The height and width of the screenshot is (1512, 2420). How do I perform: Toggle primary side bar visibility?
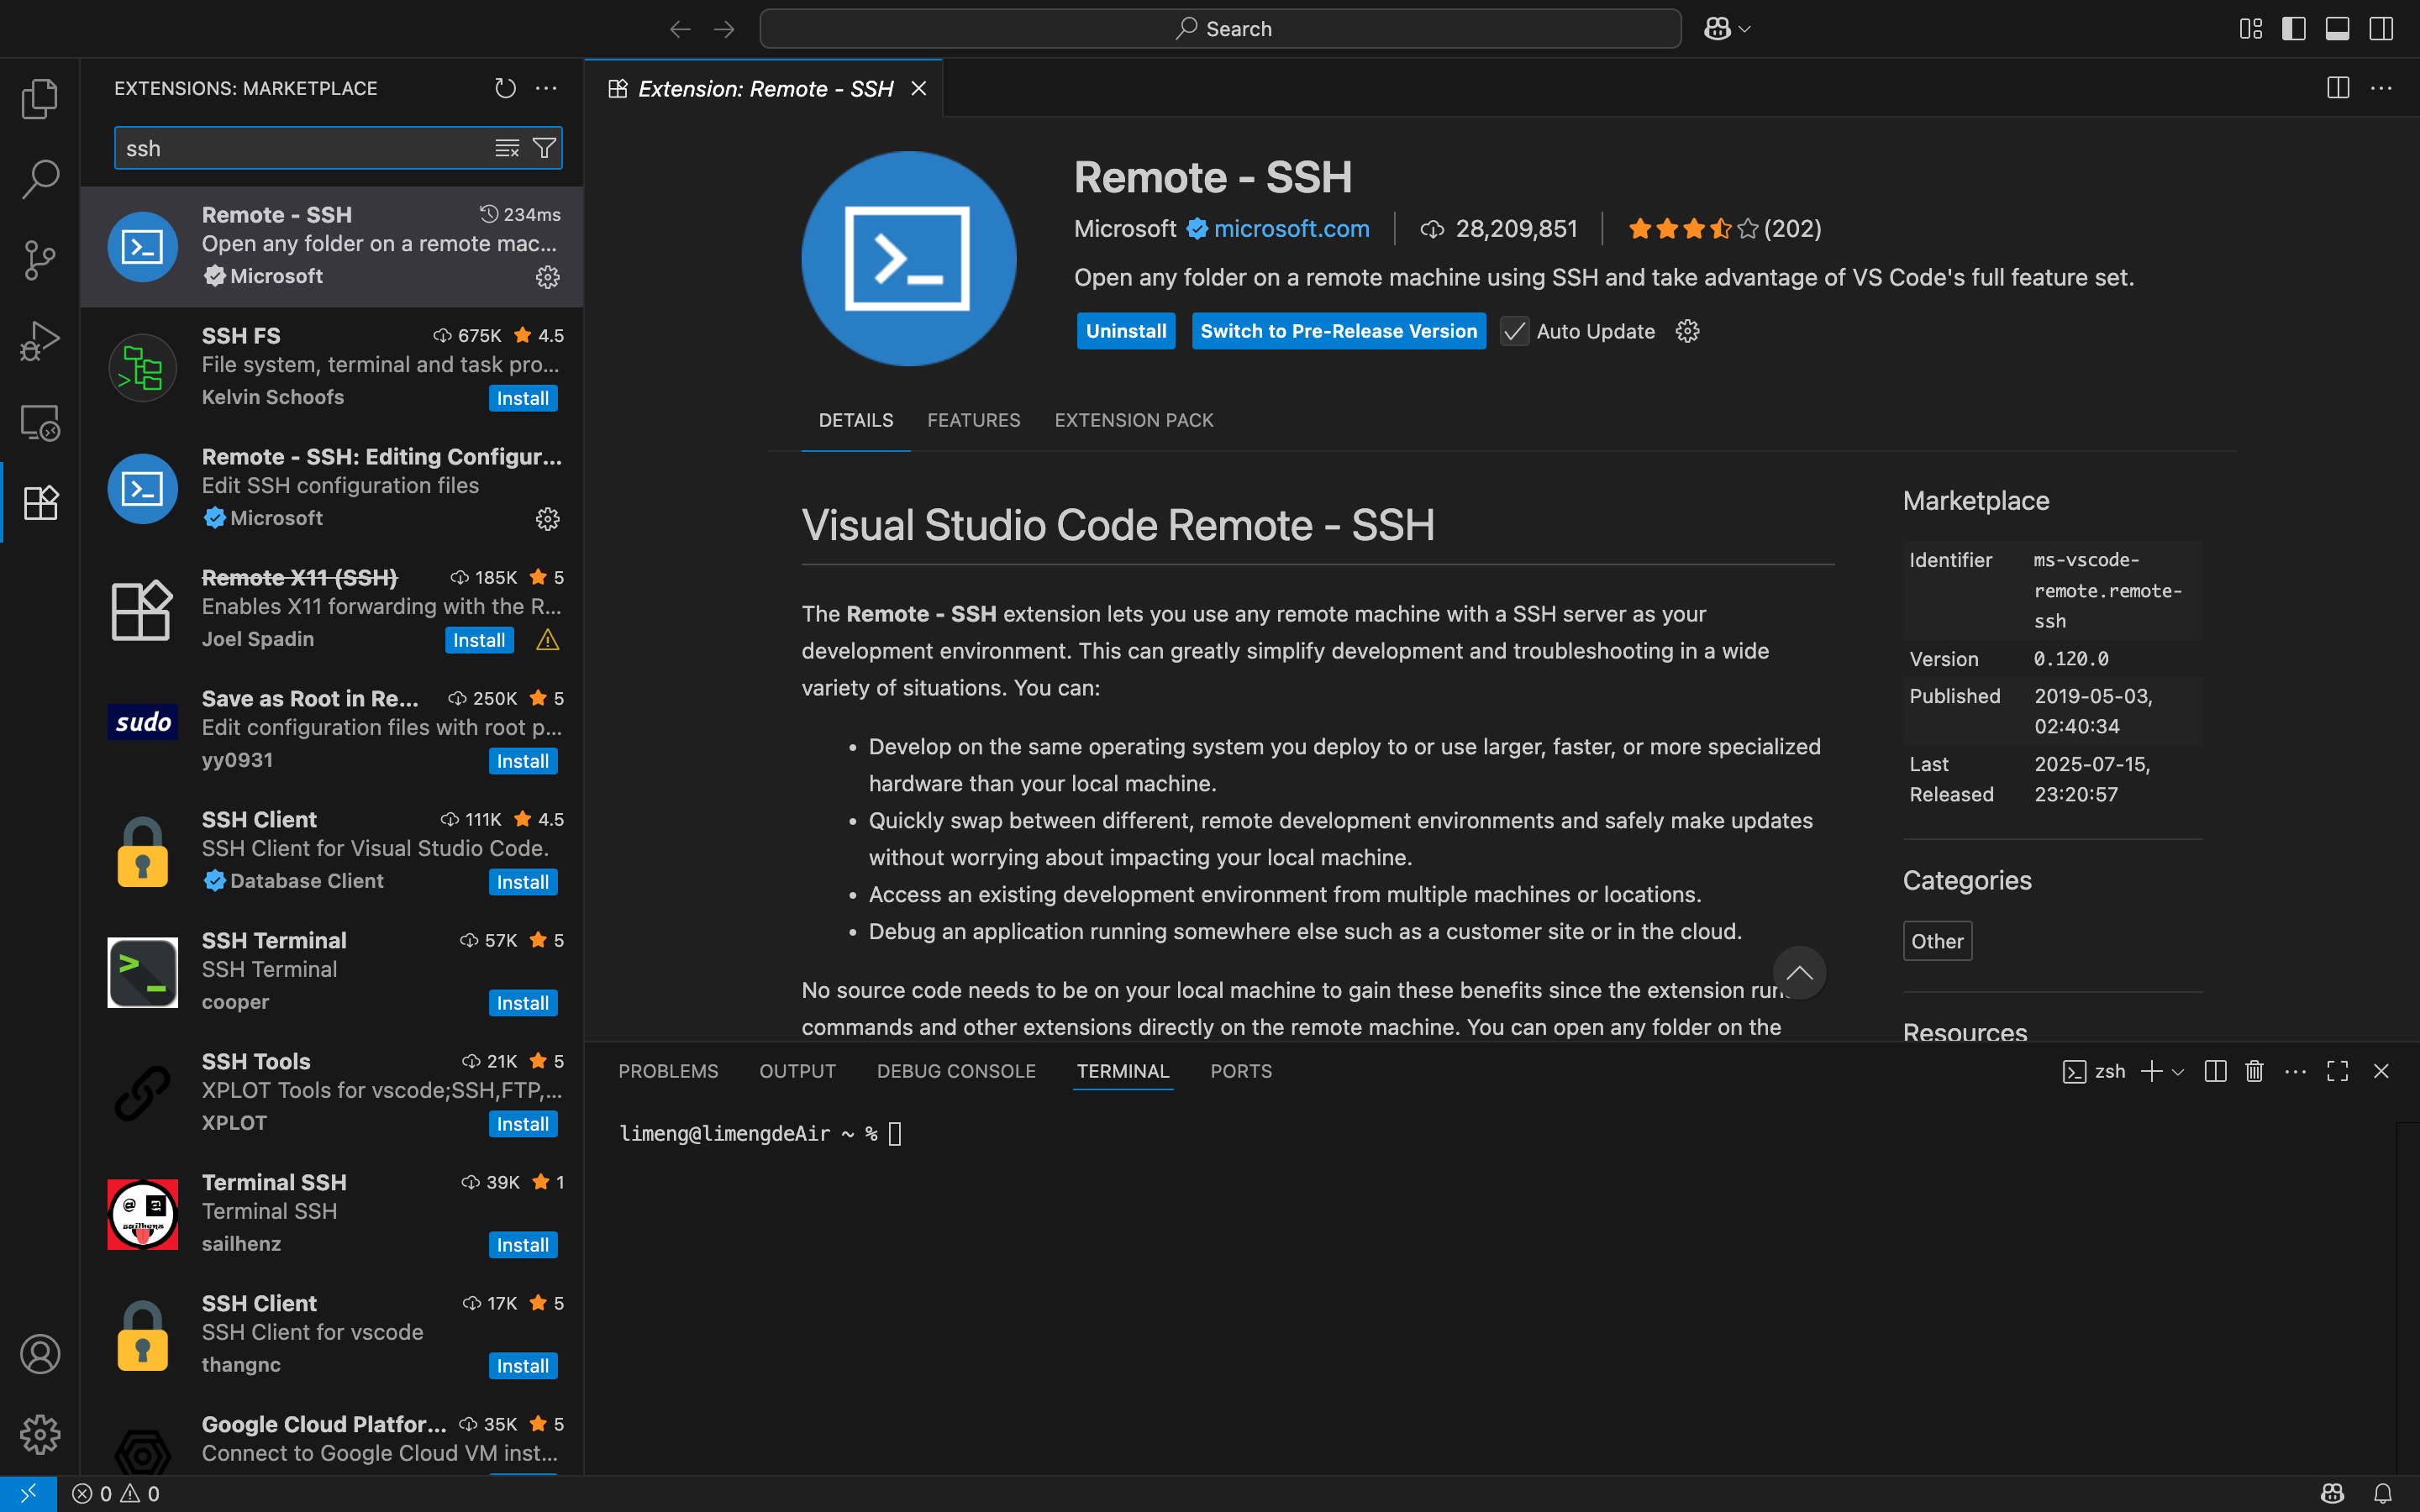tap(2294, 29)
